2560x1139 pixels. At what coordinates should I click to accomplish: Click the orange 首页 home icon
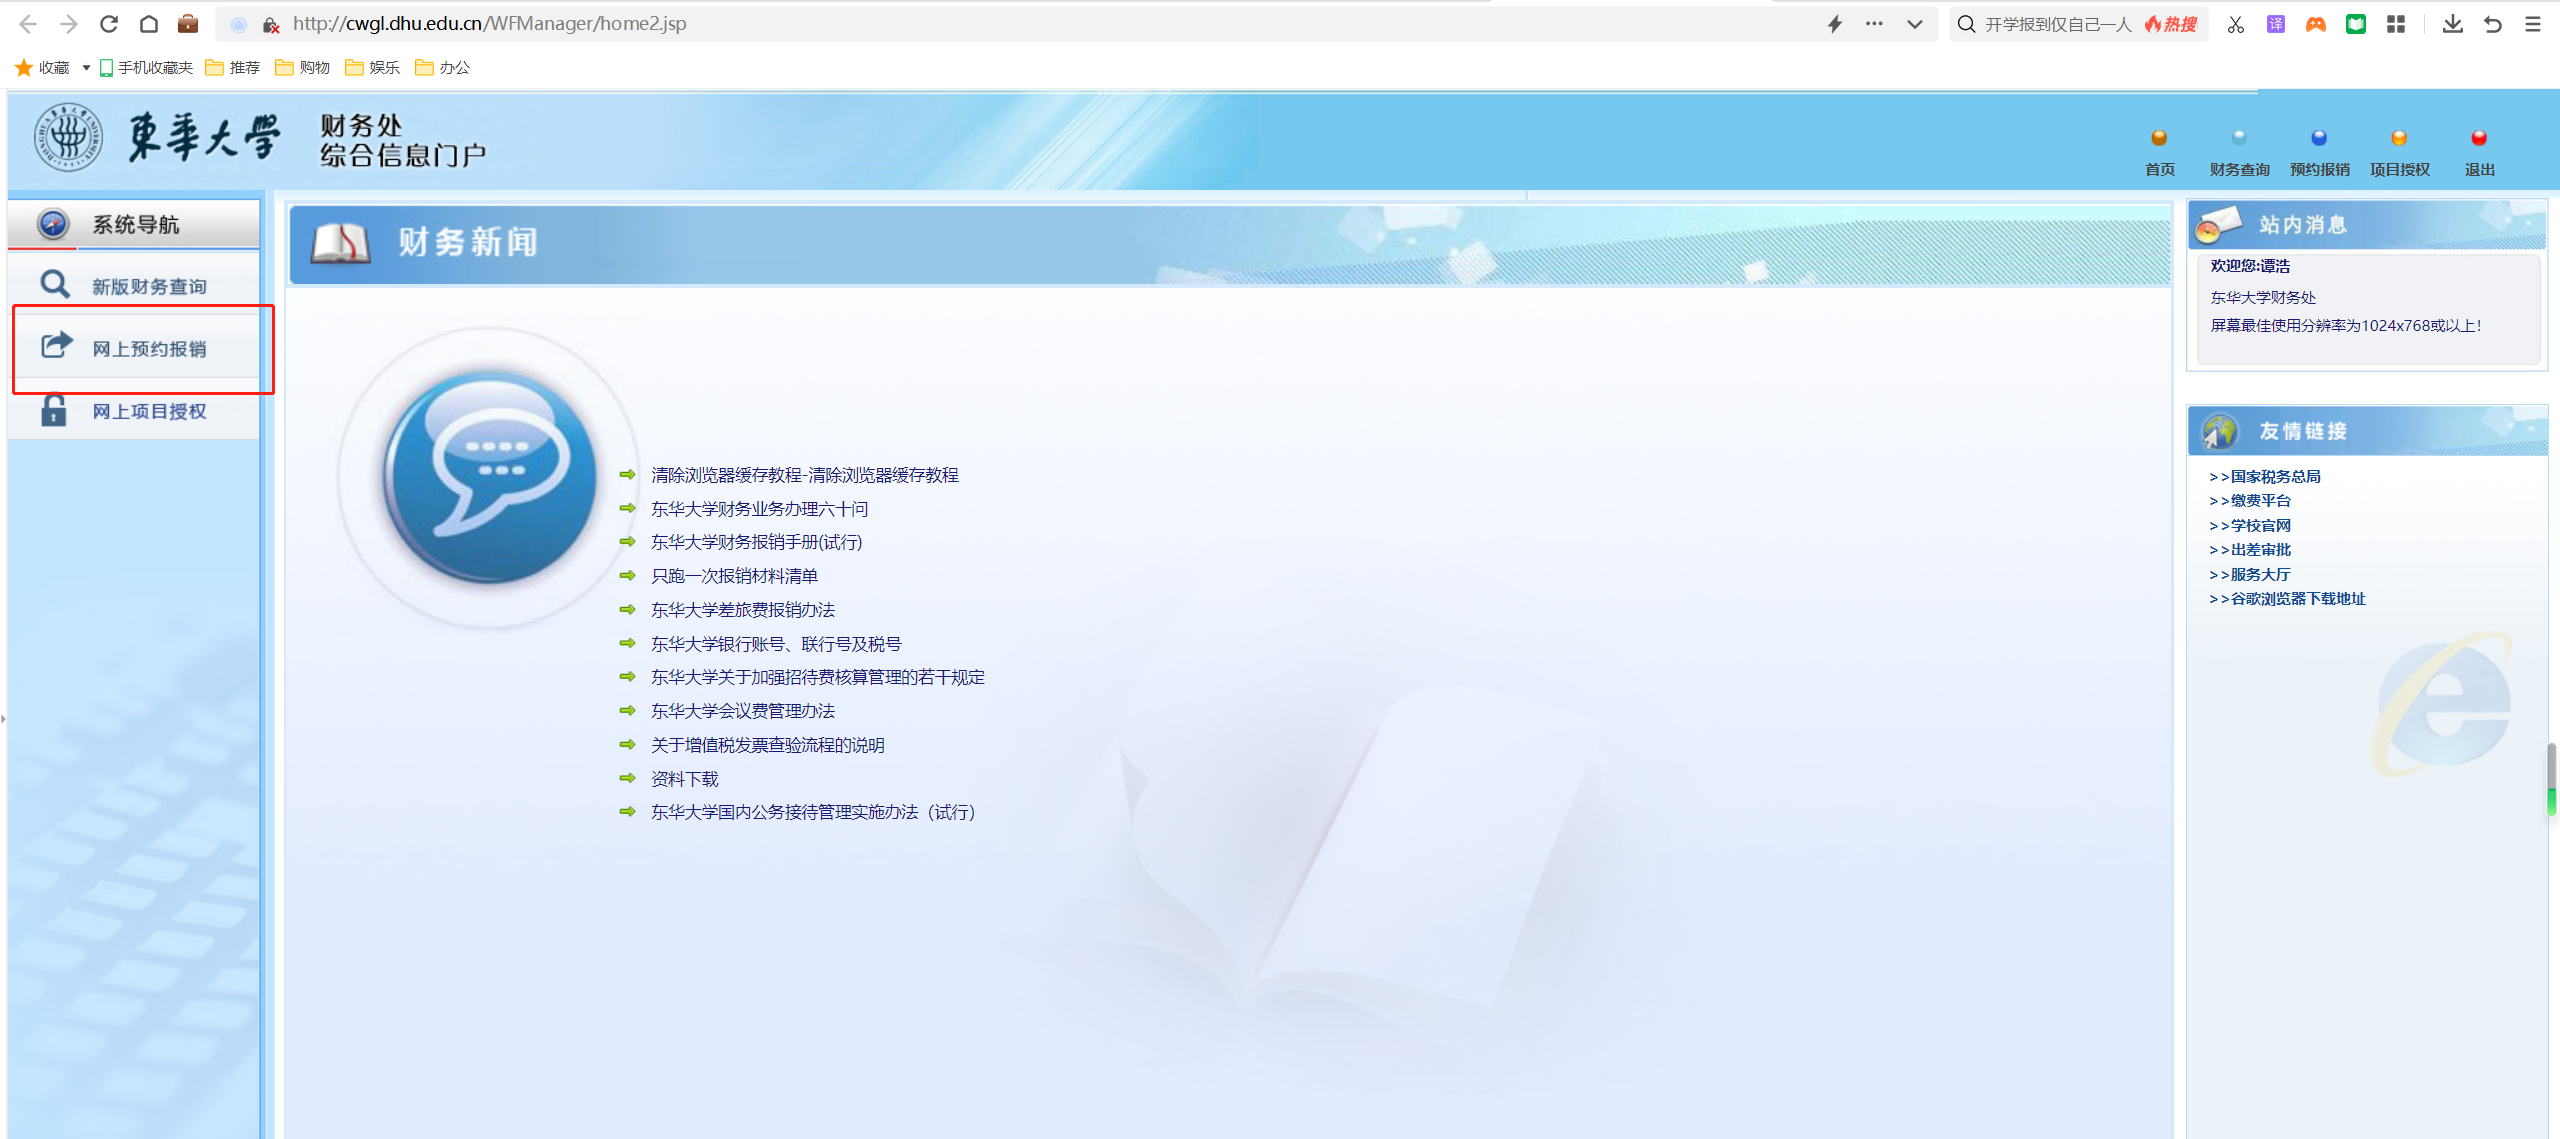pos(2159,138)
